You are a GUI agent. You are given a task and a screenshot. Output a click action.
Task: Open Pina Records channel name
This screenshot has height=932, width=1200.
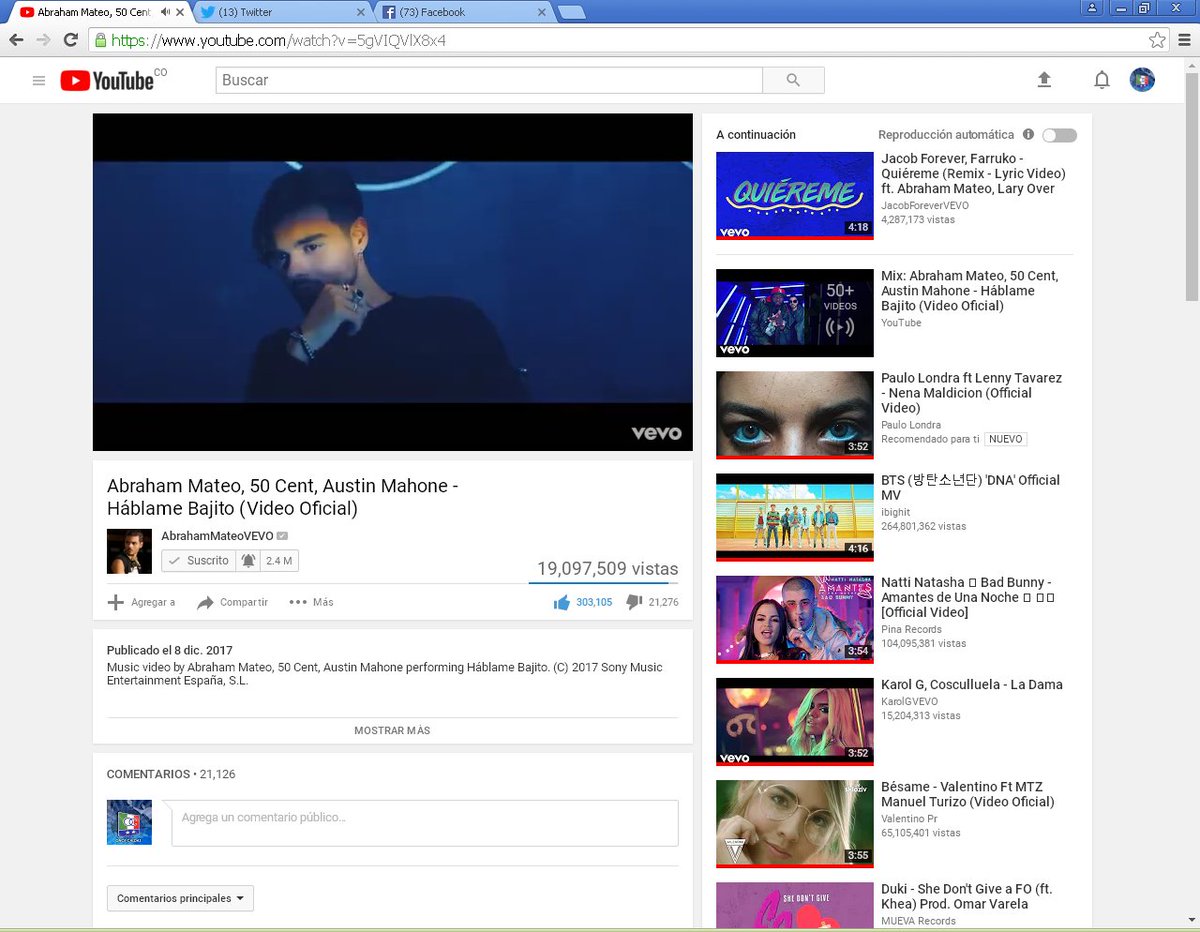[911, 629]
